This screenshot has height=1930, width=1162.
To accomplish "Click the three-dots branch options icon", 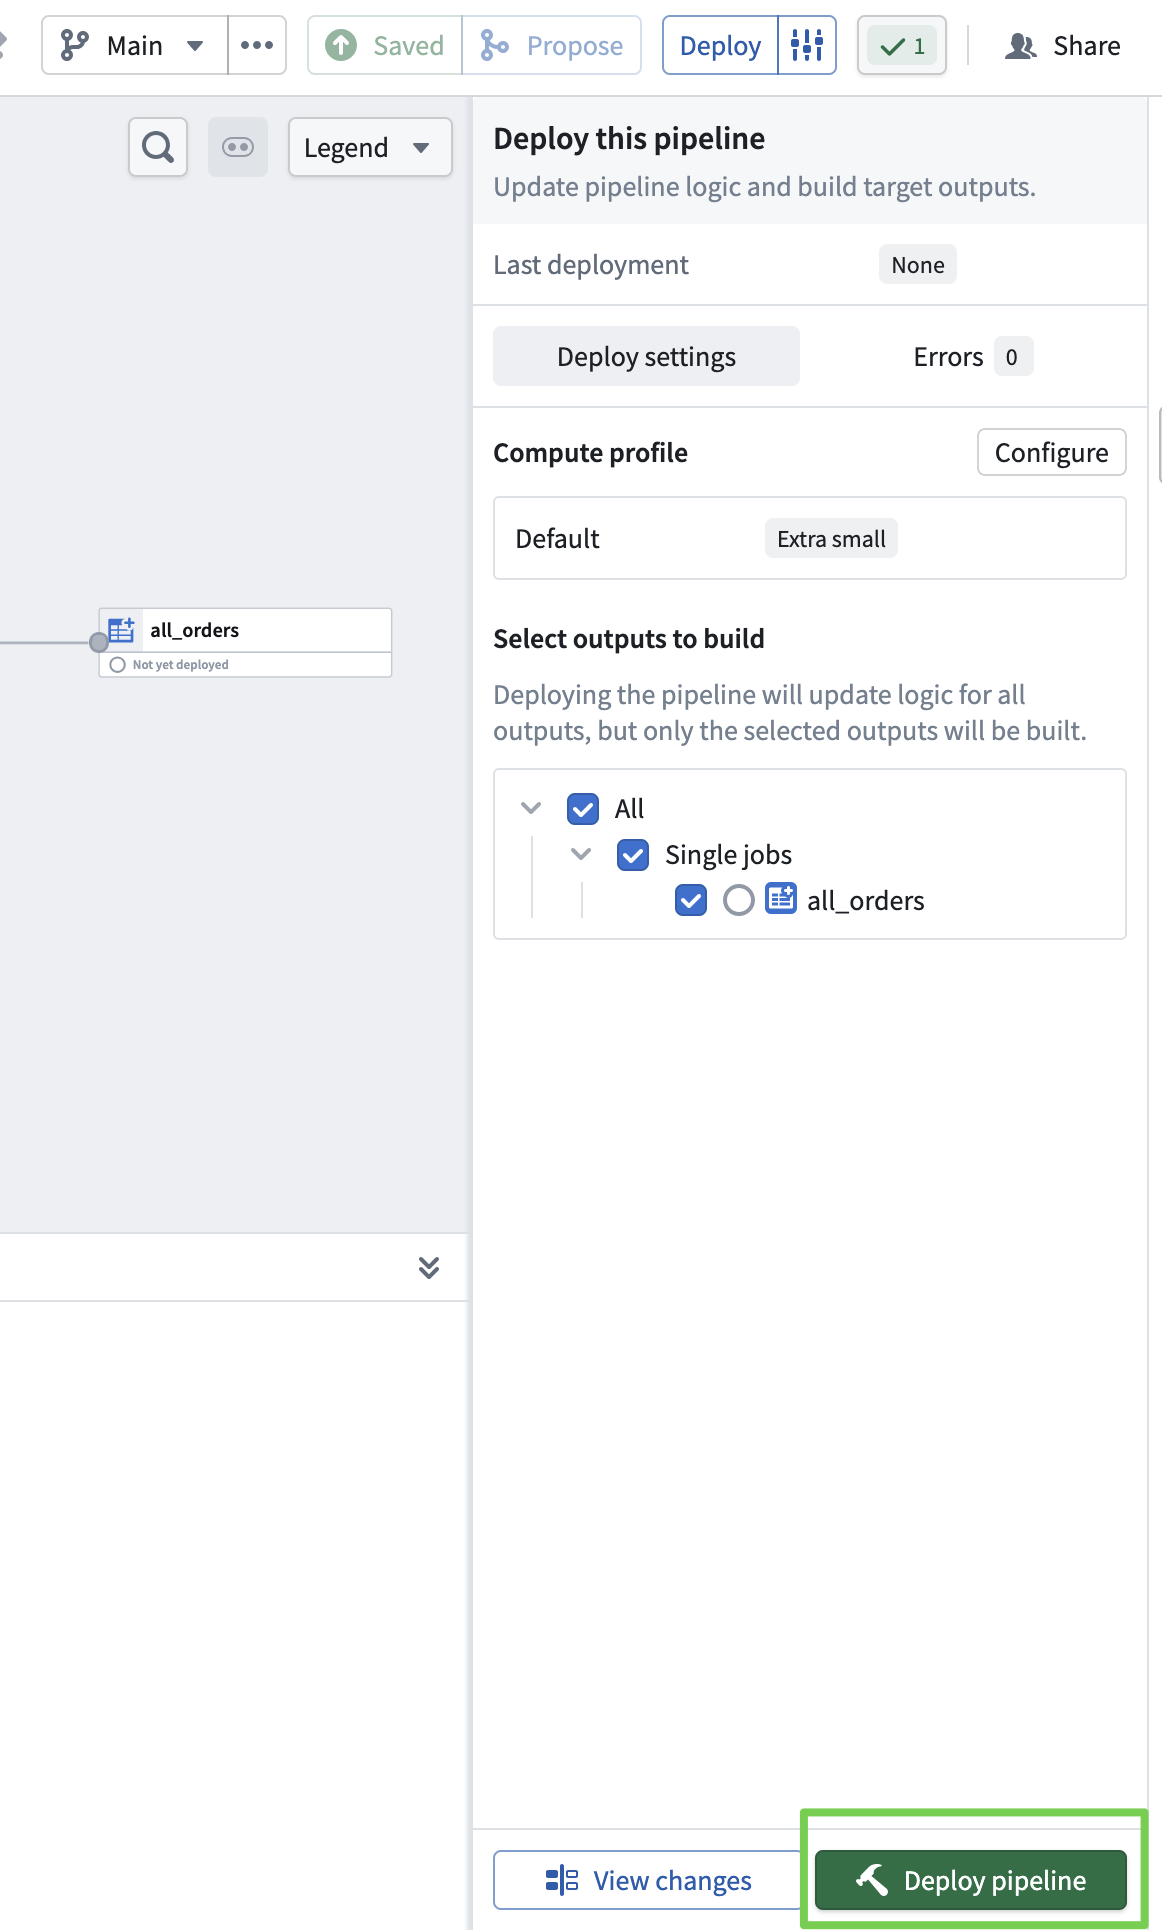I will coord(257,45).
